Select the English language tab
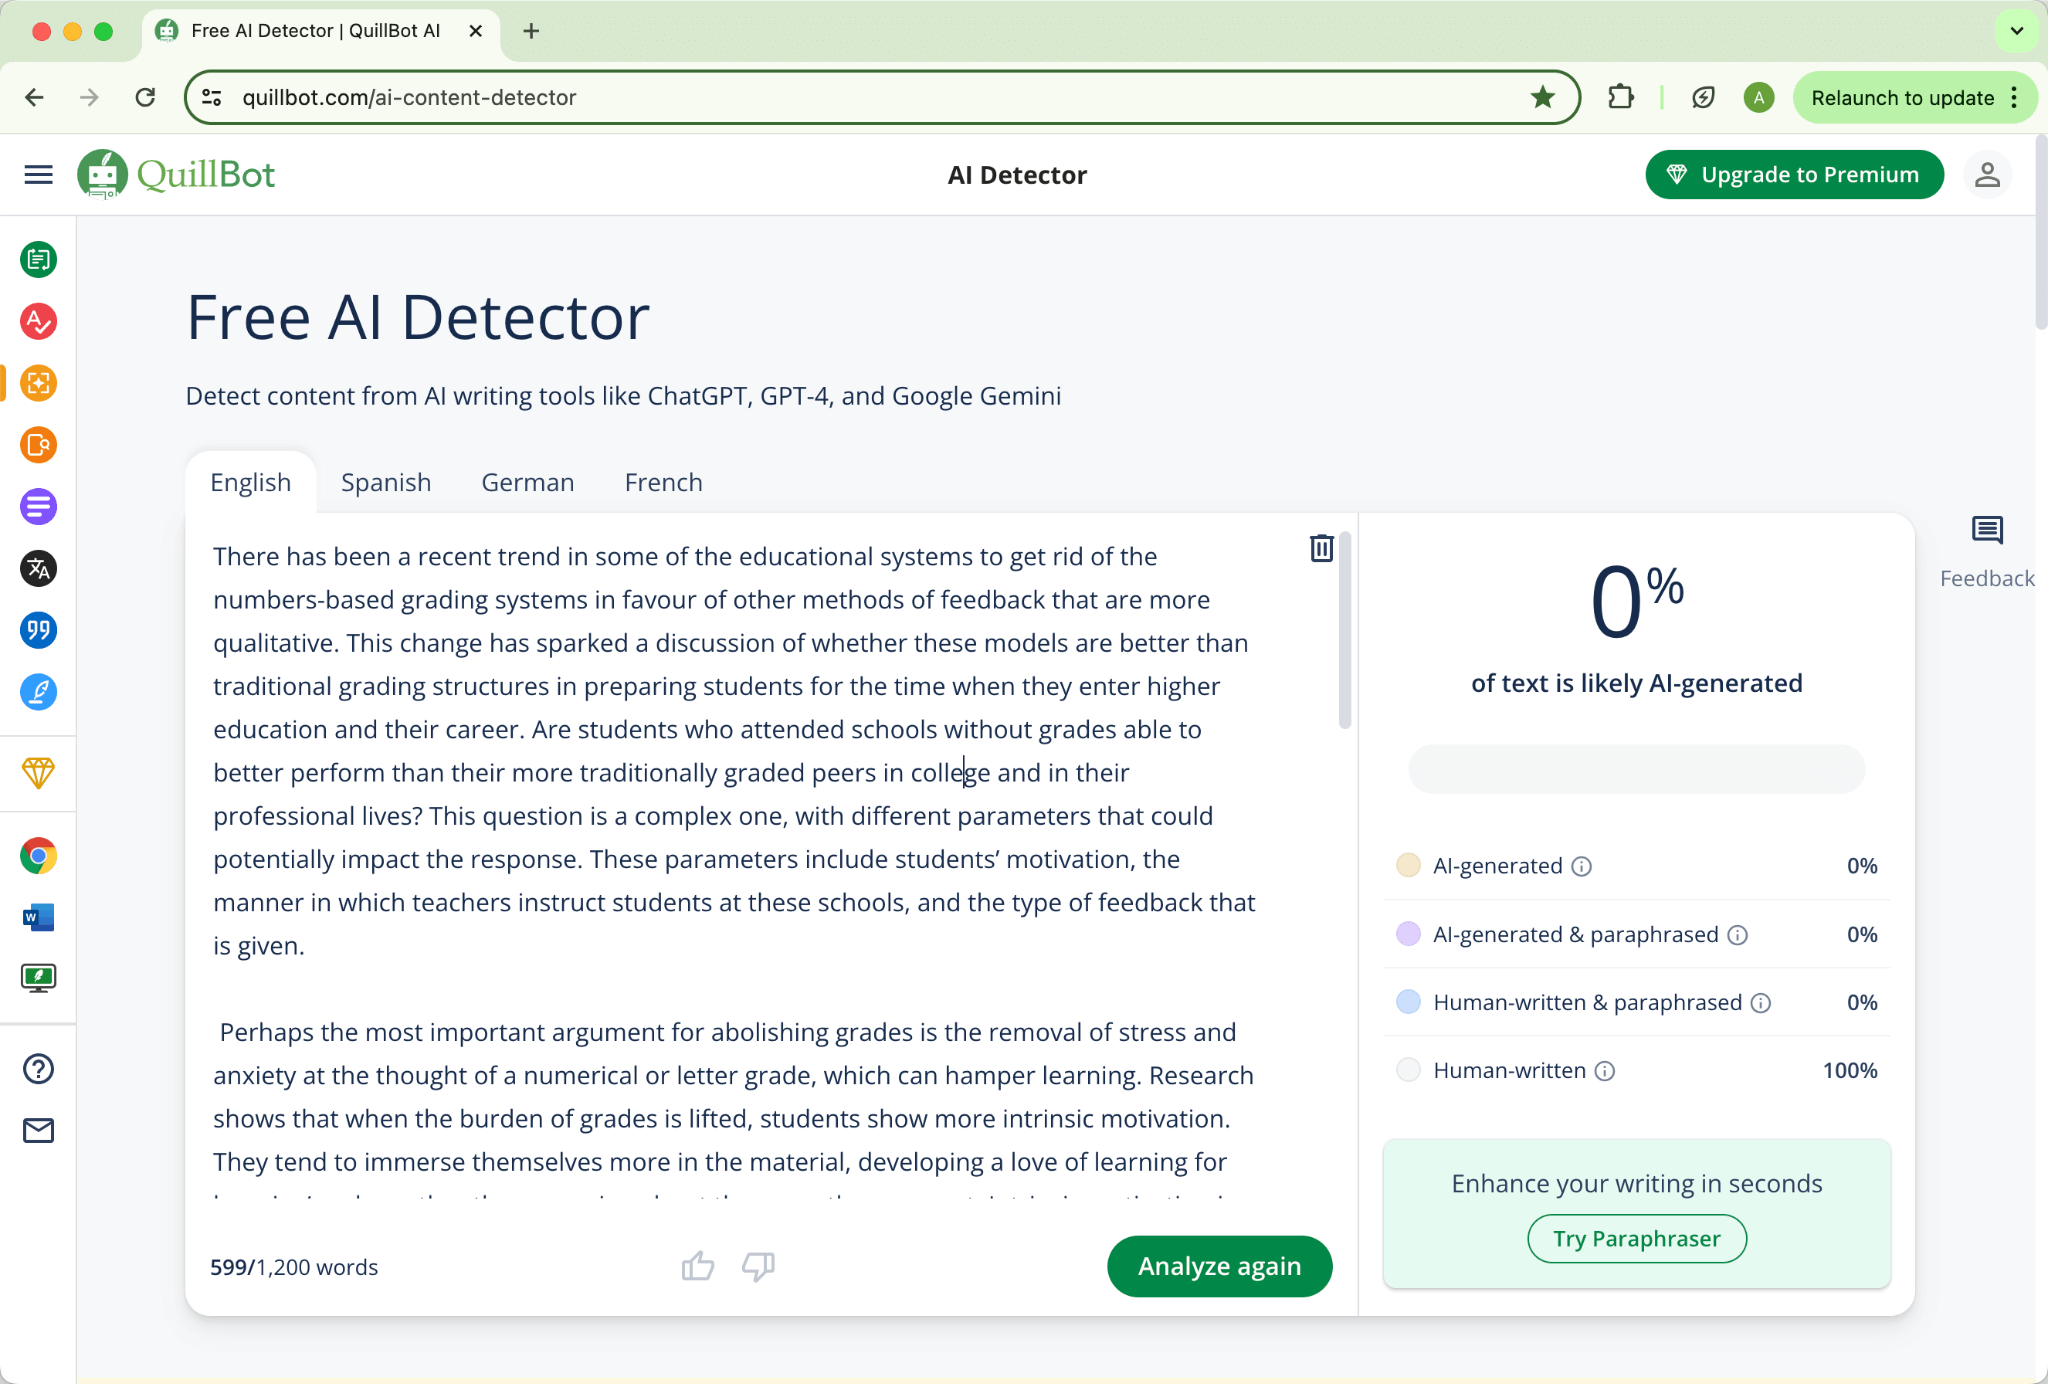 [251, 482]
